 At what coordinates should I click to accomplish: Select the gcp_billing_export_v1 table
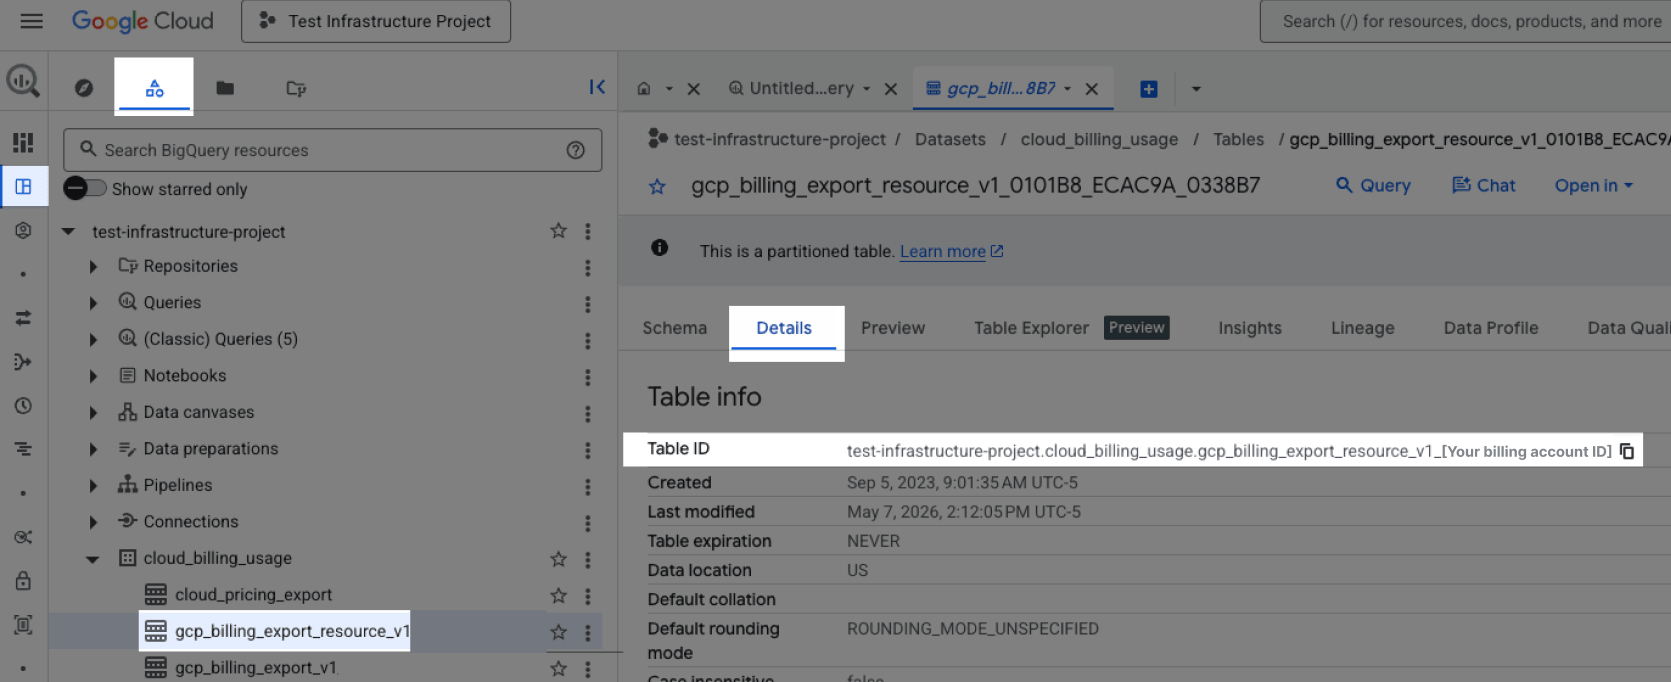(x=255, y=667)
